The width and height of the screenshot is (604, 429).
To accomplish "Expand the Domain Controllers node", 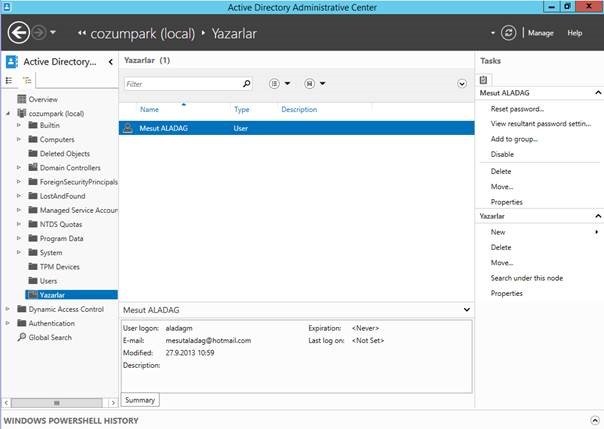I will (x=18, y=168).
